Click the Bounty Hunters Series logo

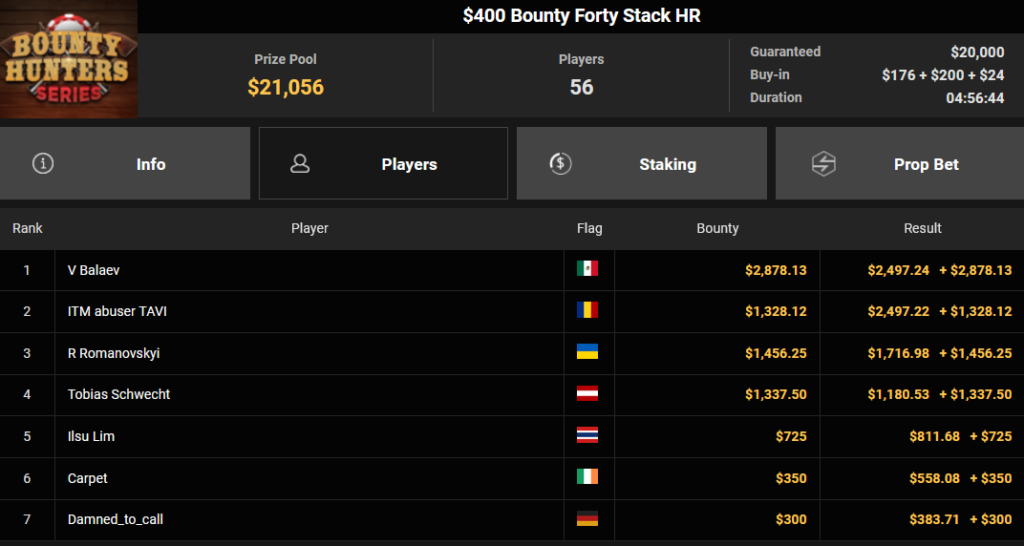point(69,59)
